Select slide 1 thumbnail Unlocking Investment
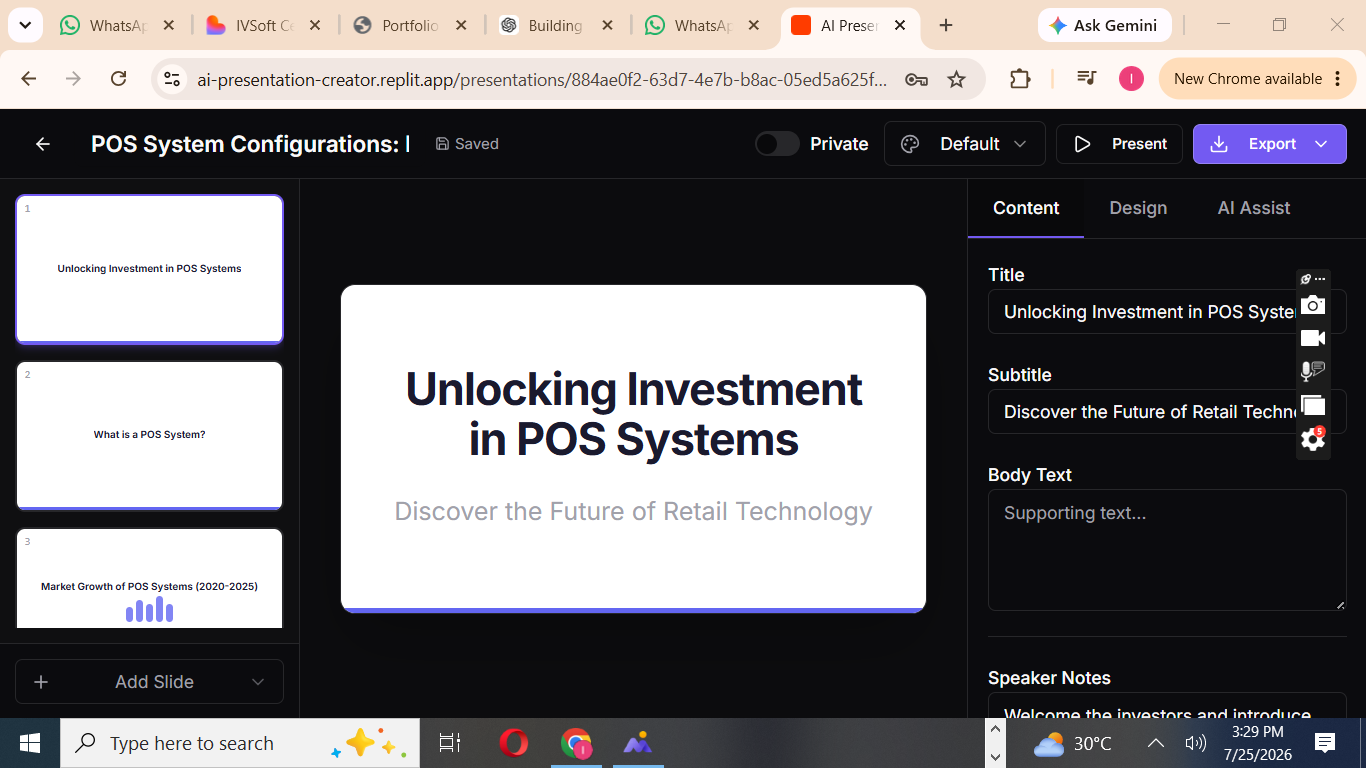This screenshot has height=768, width=1366. [150, 269]
